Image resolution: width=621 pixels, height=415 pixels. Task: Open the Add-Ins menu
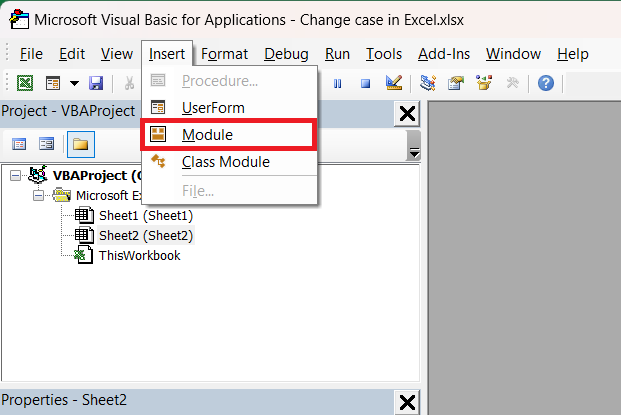pyautogui.click(x=444, y=54)
